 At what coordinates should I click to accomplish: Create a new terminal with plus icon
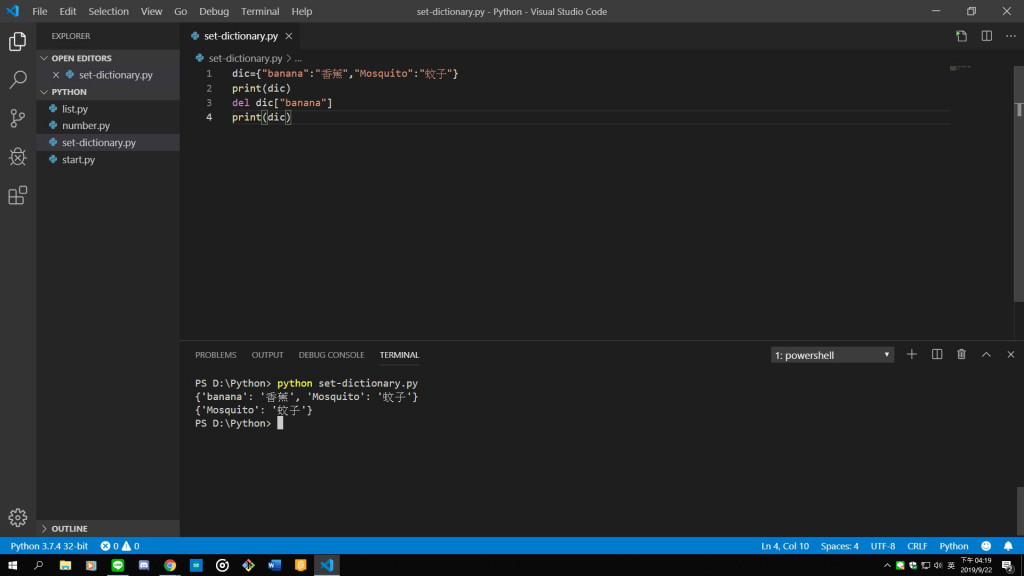pyautogui.click(x=912, y=355)
